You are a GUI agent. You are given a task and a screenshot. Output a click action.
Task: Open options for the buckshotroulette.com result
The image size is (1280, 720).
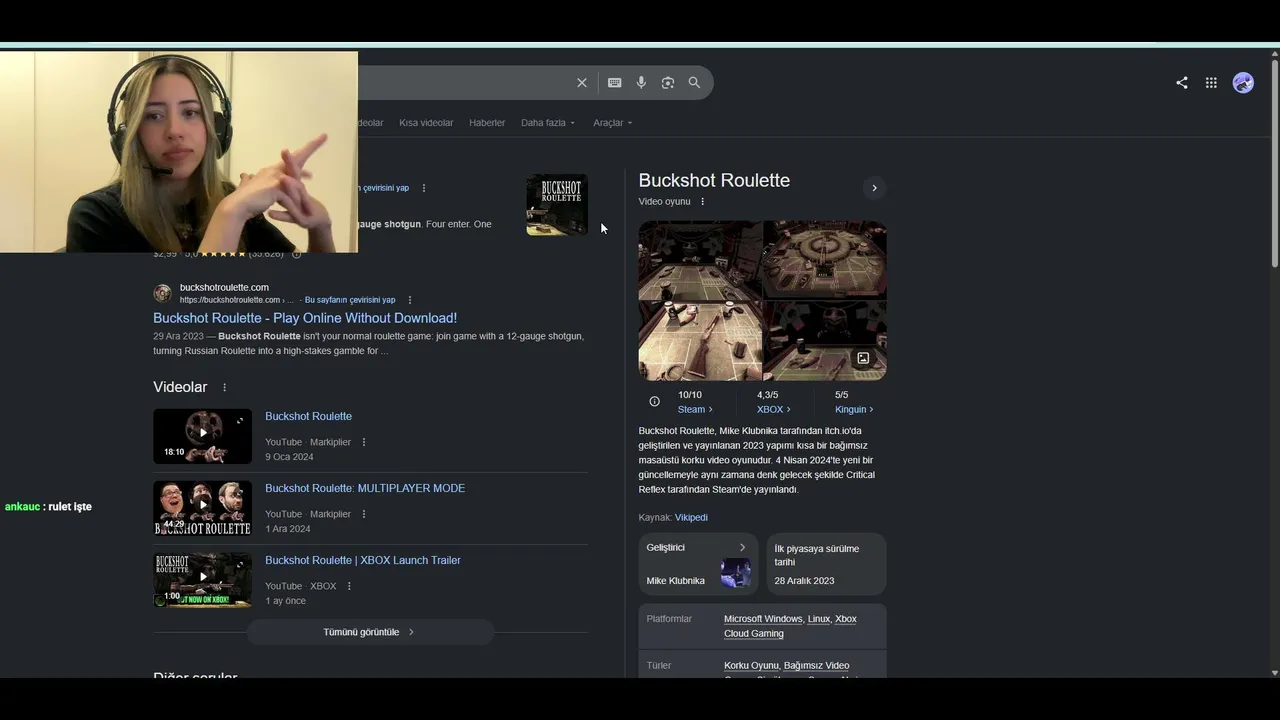[x=410, y=300]
